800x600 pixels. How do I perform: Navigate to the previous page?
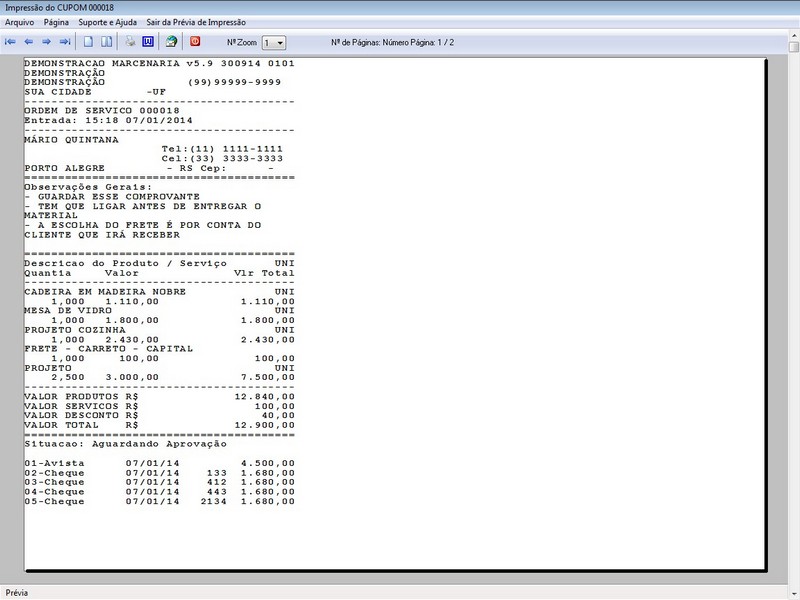pos(30,41)
